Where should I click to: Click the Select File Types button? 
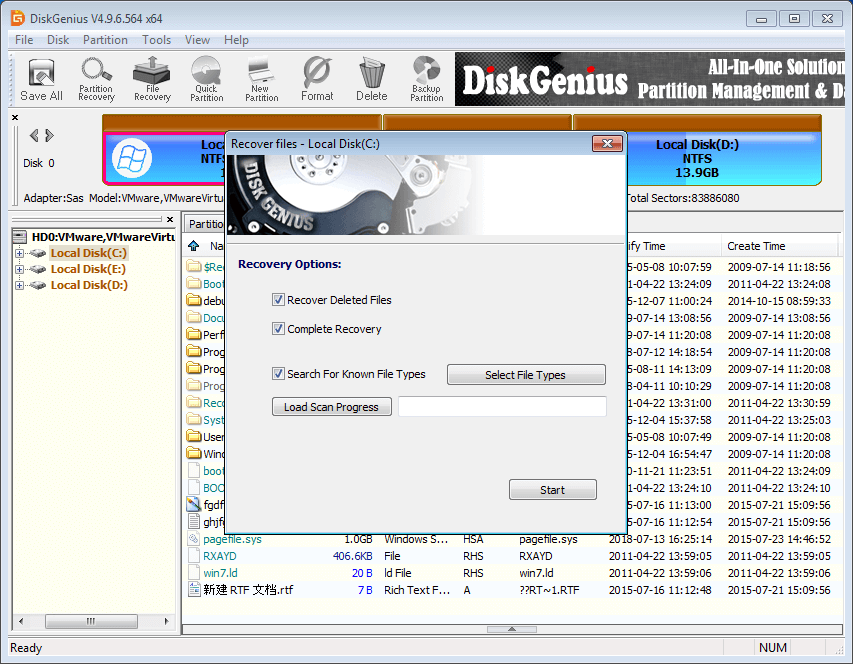pyautogui.click(x=526, y=375)
